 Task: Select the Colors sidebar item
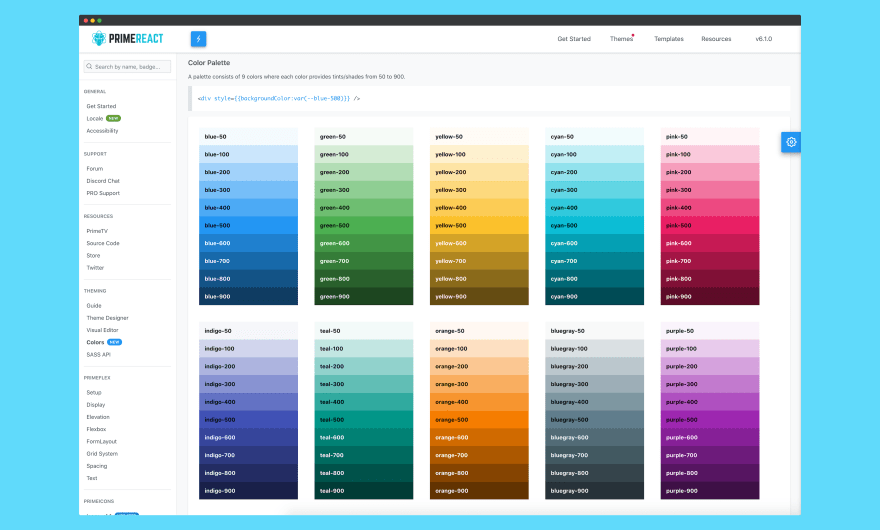click(x=95, y=342)
